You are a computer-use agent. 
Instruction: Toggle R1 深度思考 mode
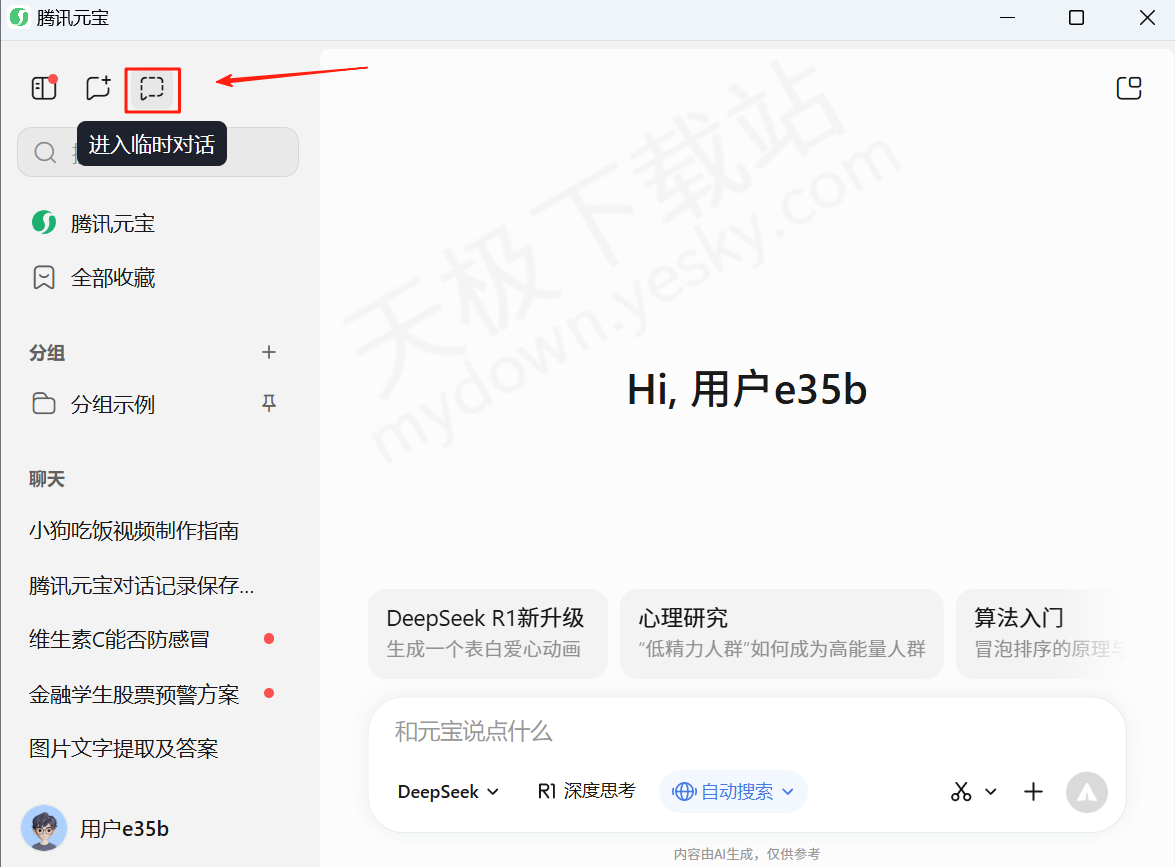pos(586,792)
